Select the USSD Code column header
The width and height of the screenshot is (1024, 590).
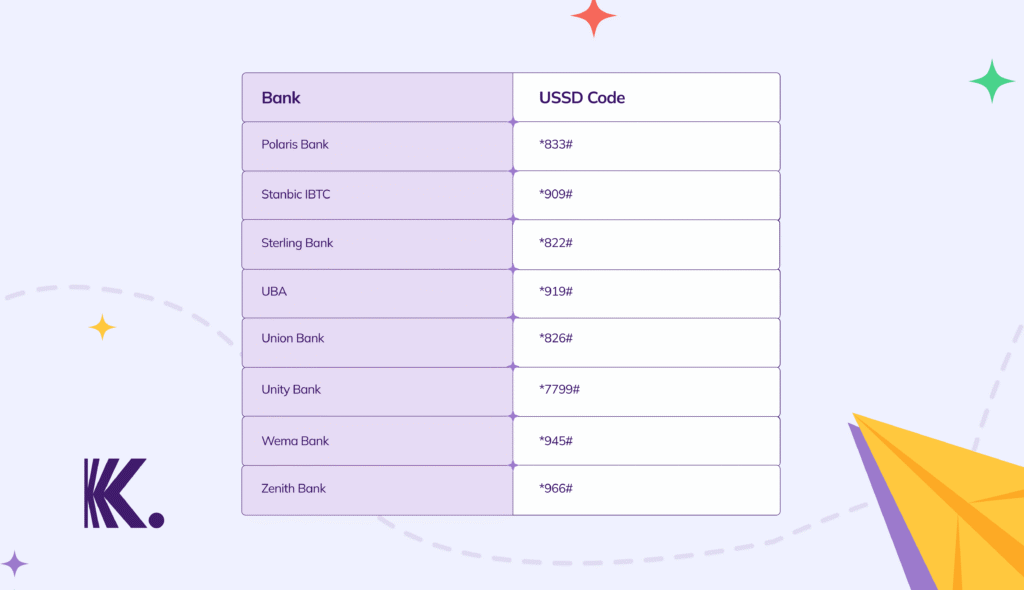point(647,97)
